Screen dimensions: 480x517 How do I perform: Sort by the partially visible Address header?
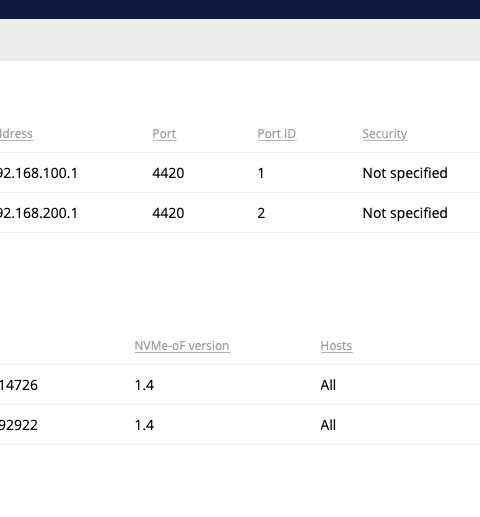coord(16,134)
